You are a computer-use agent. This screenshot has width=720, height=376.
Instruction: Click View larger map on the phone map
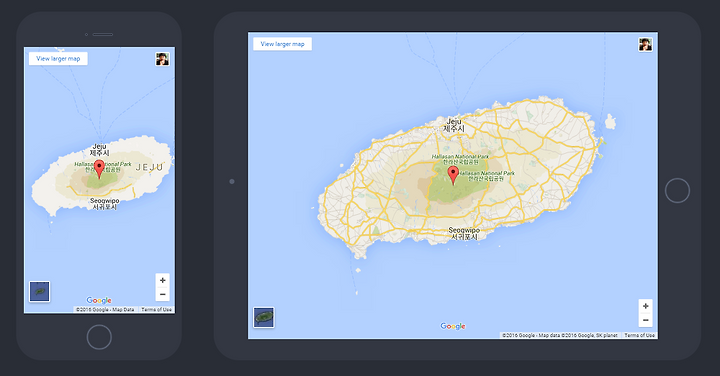click(x=58, y=59)
